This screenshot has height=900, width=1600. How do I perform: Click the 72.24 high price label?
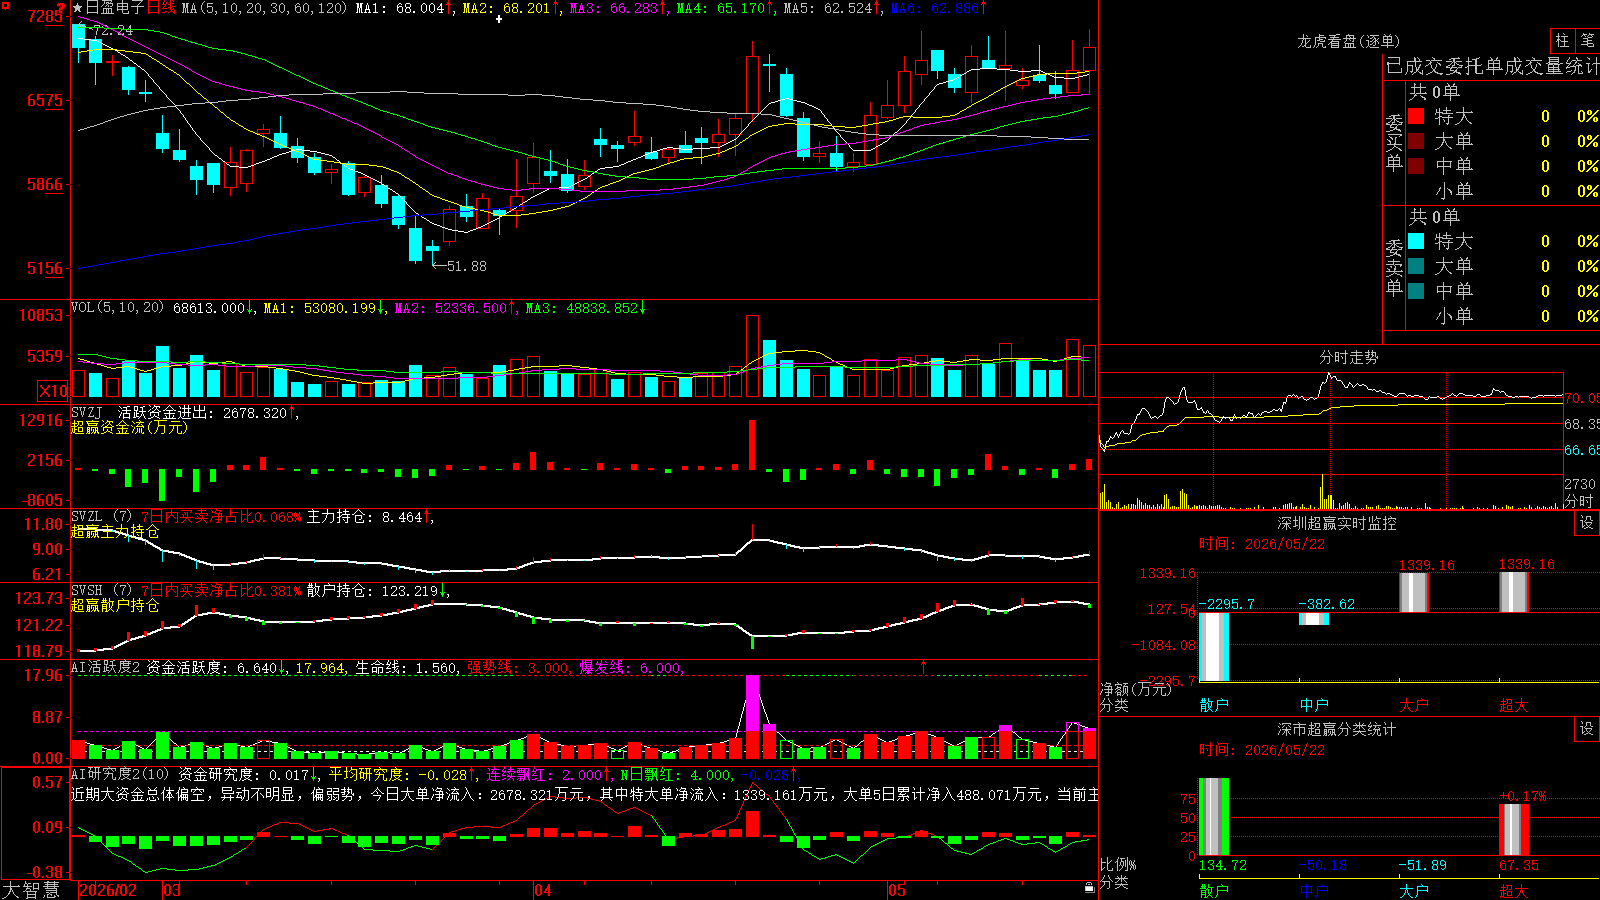(x=112, y=30)
